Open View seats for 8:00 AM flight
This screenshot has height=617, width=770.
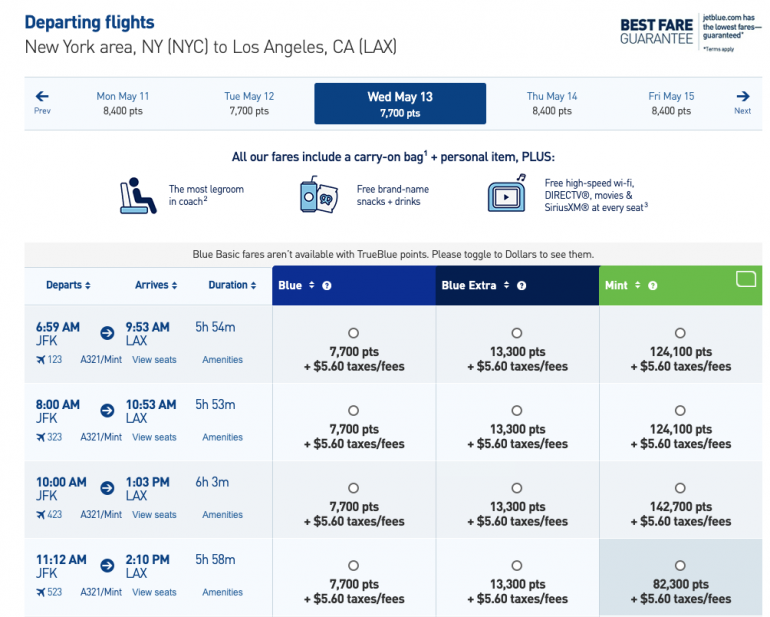click(x=154, y=437)
